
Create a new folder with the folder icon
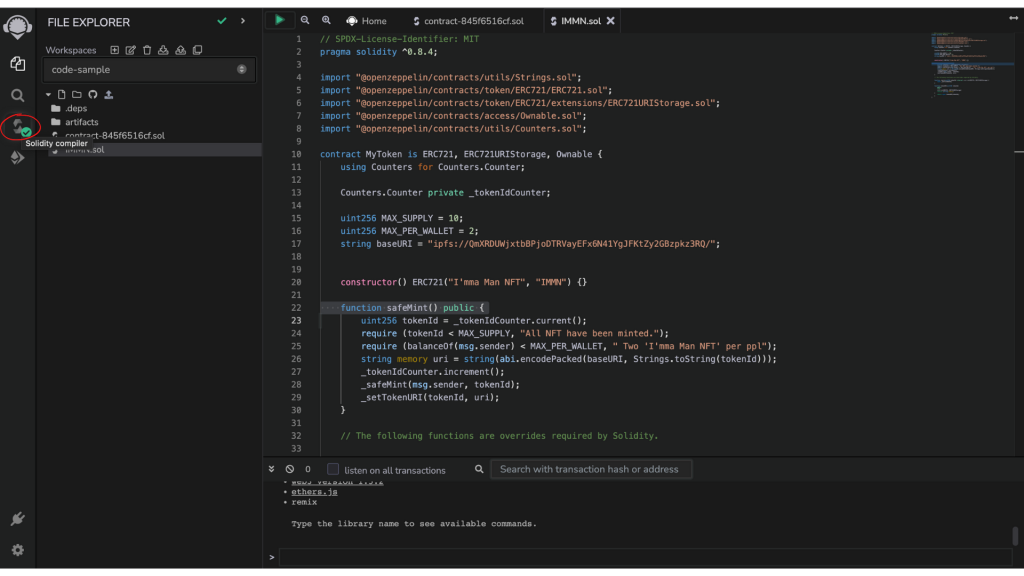(x=77, y=95)
